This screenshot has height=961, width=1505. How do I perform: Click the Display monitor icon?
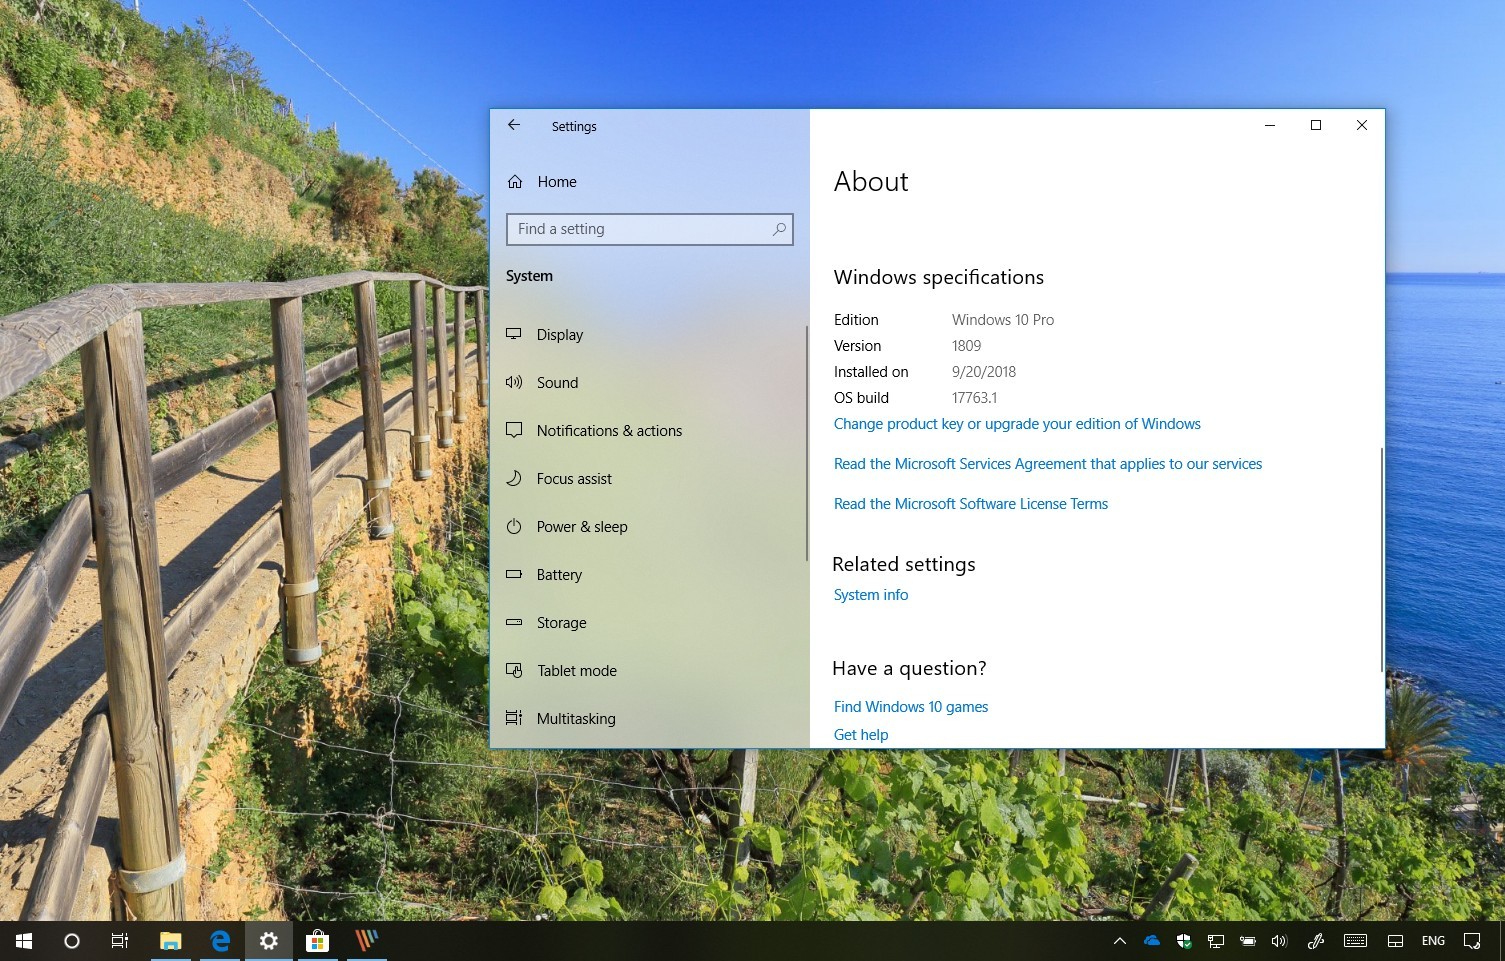[514, 334]
